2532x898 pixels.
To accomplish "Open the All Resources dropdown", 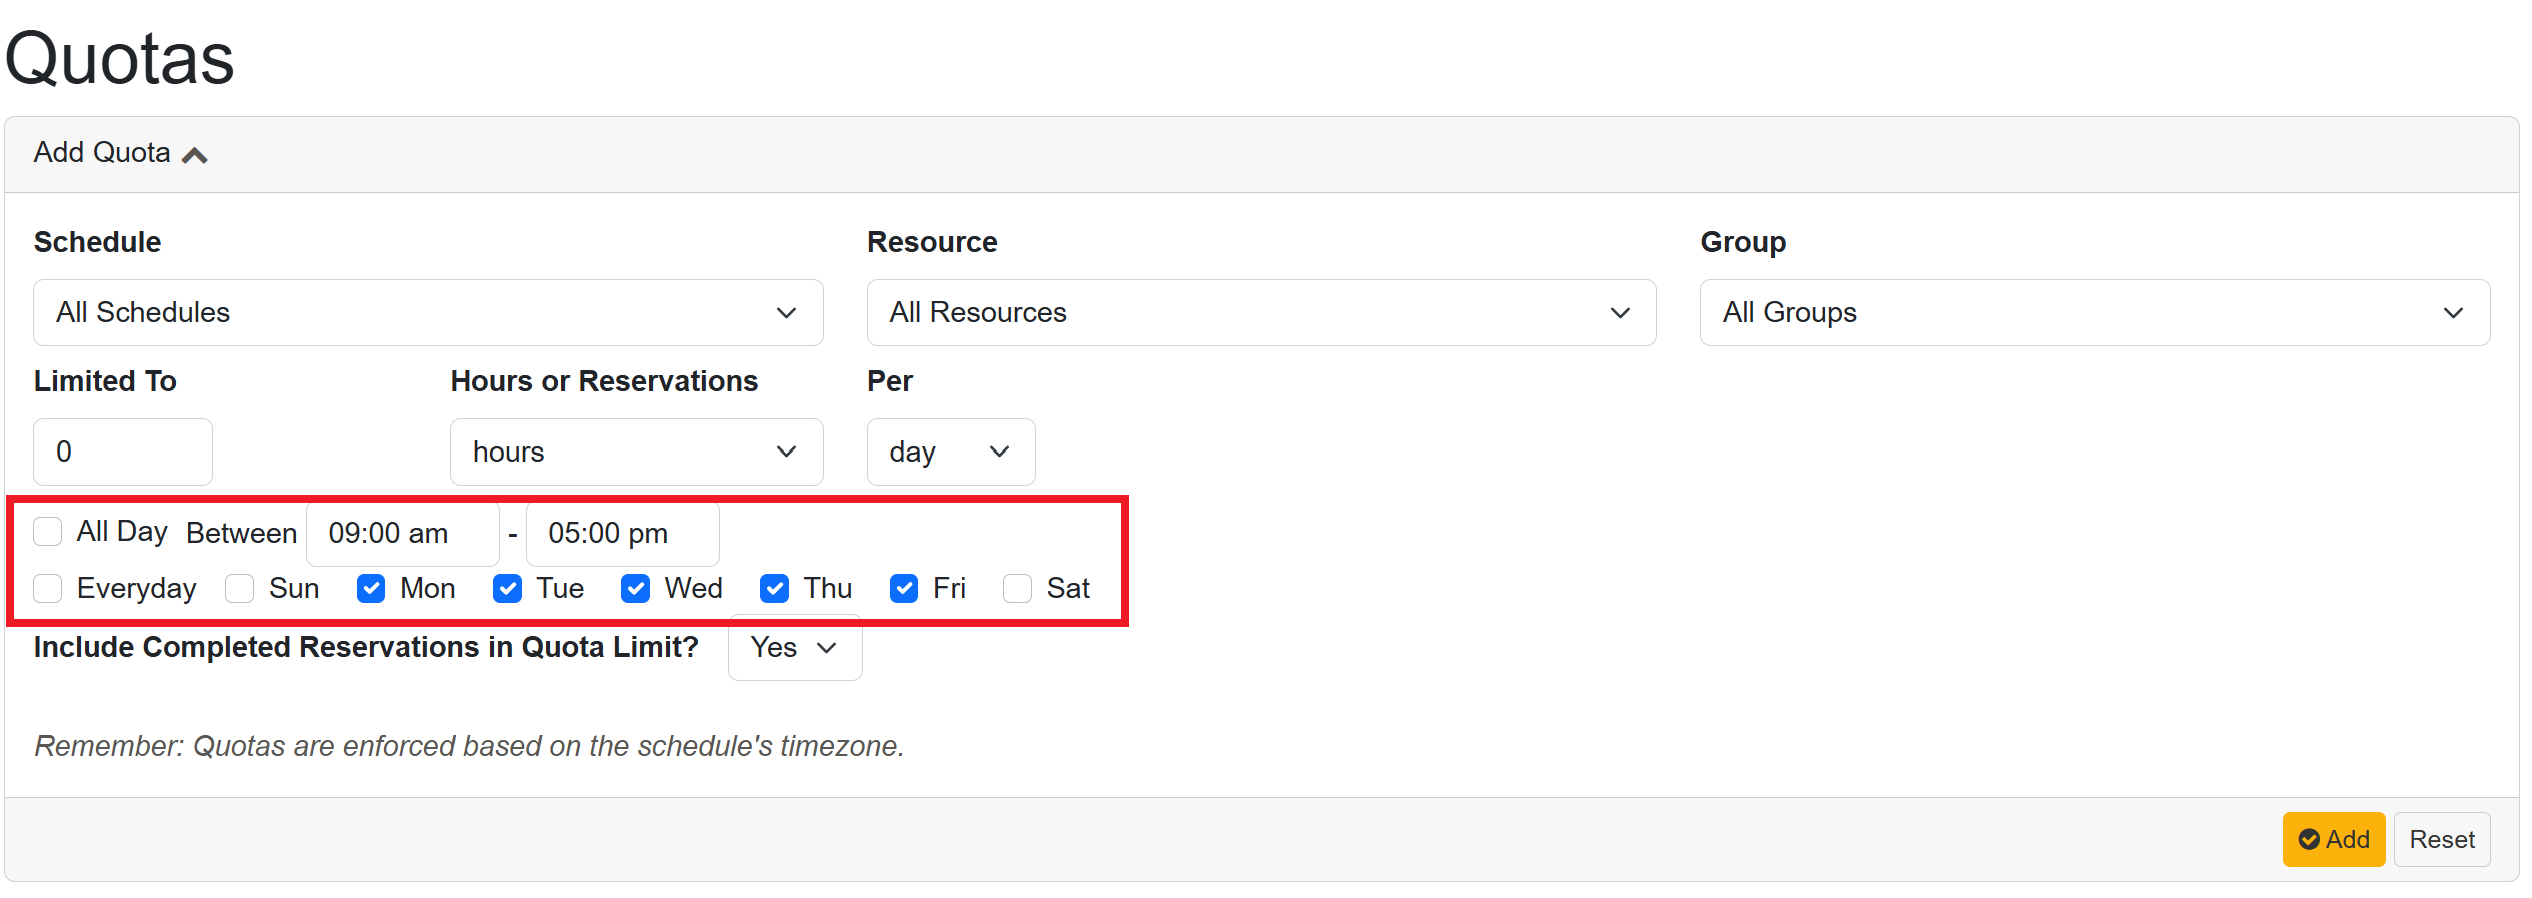I will 1260,313.
